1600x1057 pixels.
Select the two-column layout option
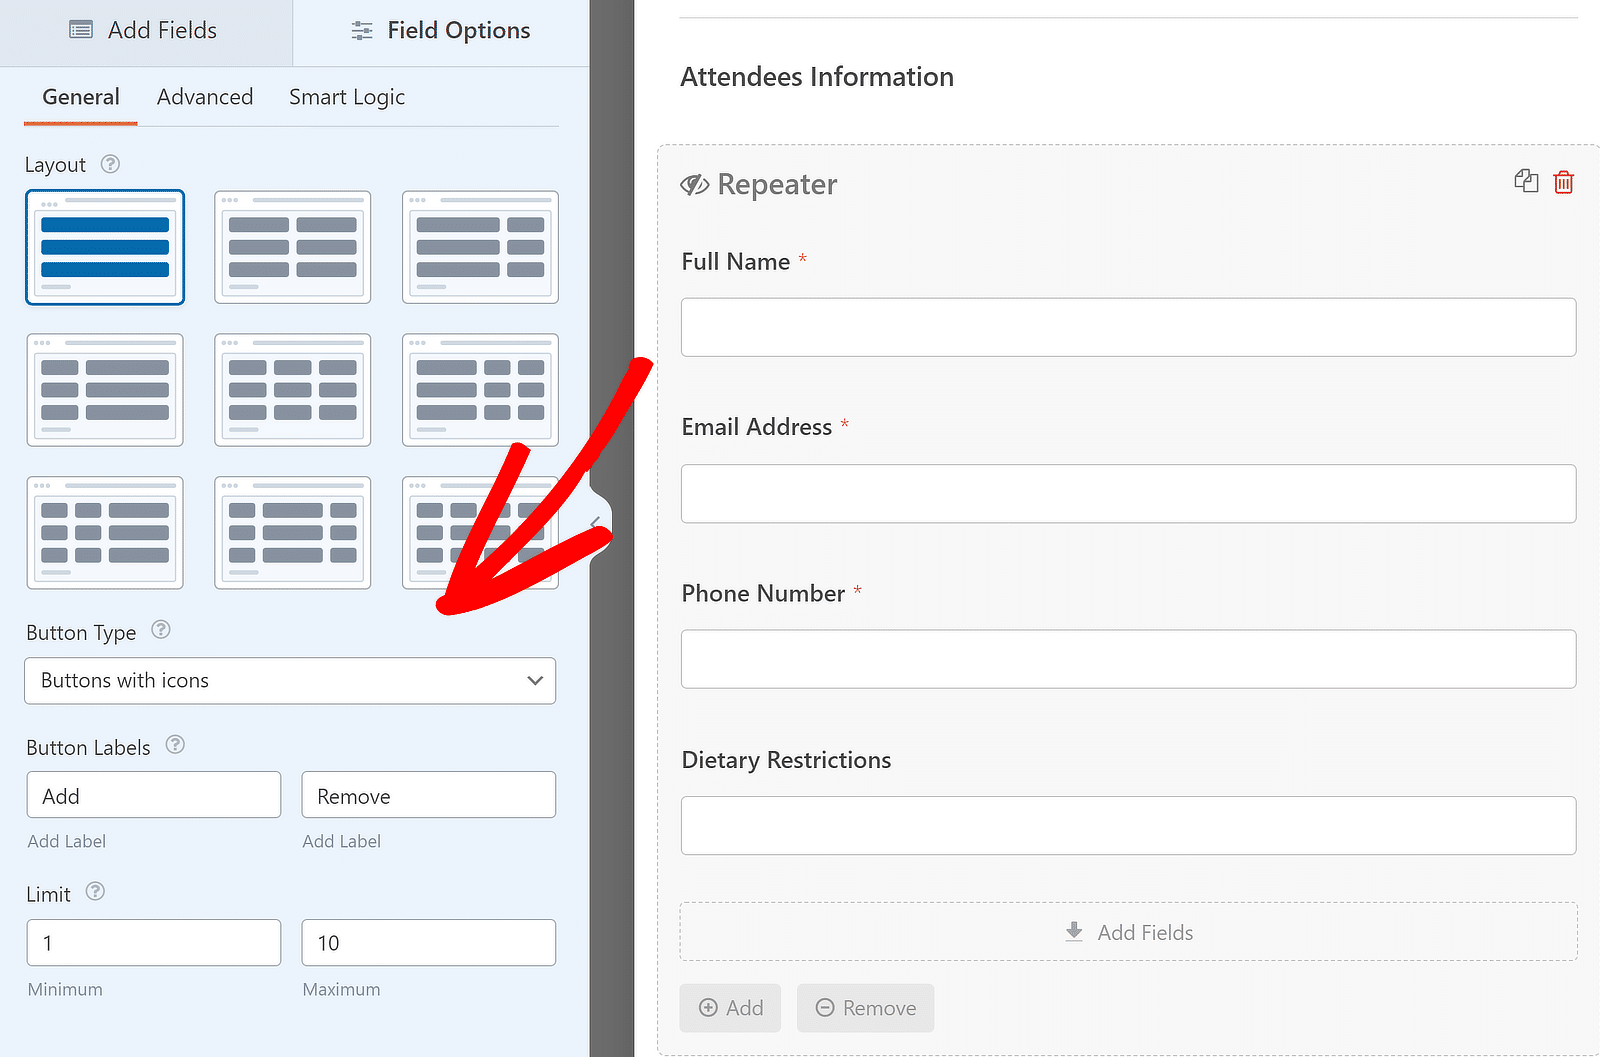click(x=292, y=247)
